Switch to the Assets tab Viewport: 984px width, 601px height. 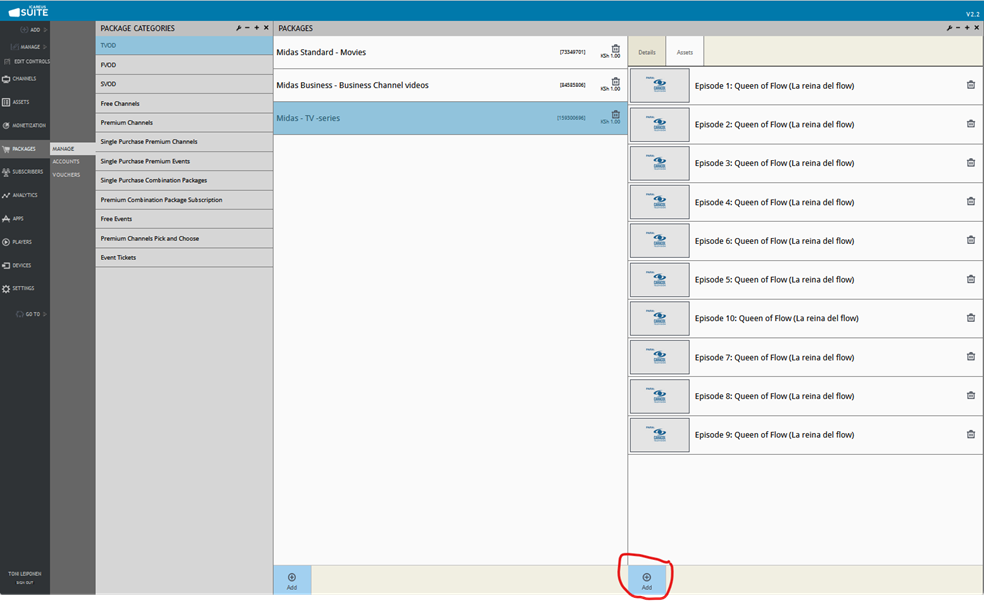point(685,52)
